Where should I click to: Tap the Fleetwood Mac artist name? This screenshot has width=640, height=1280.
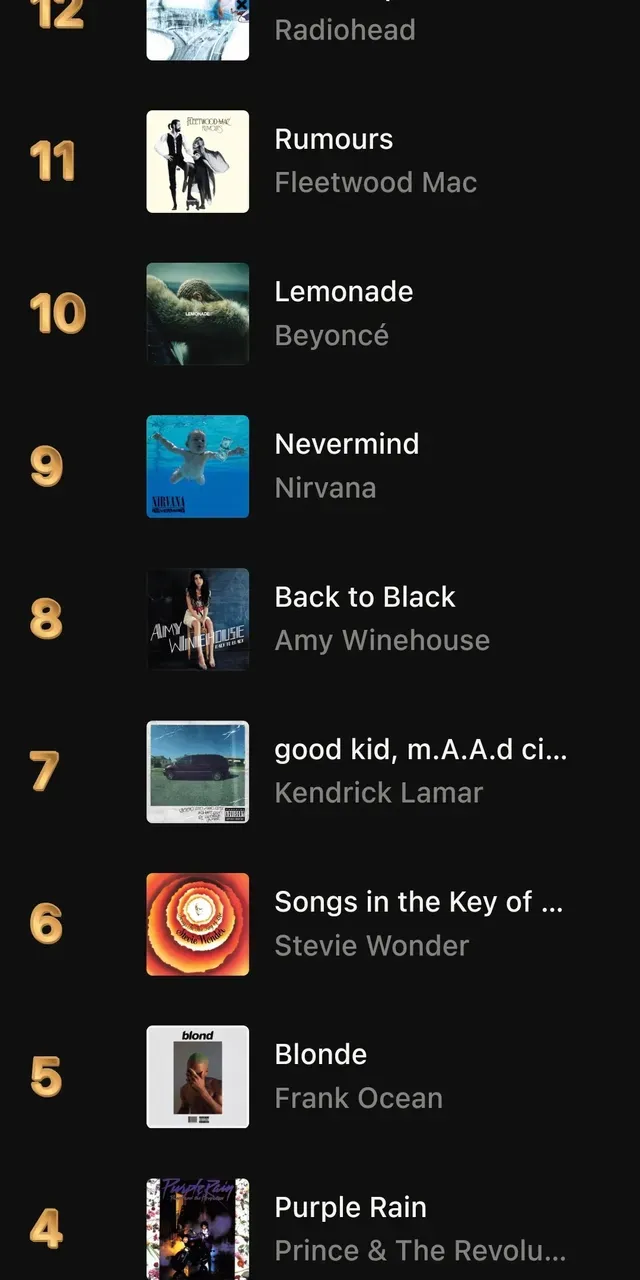click(376, 183)
